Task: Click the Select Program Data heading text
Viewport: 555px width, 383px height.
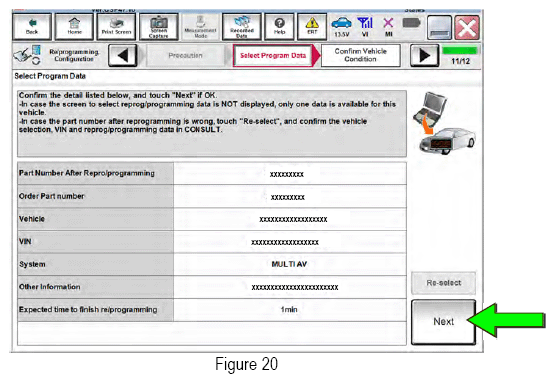Action: pyautogui.click(x=50, y=76)
